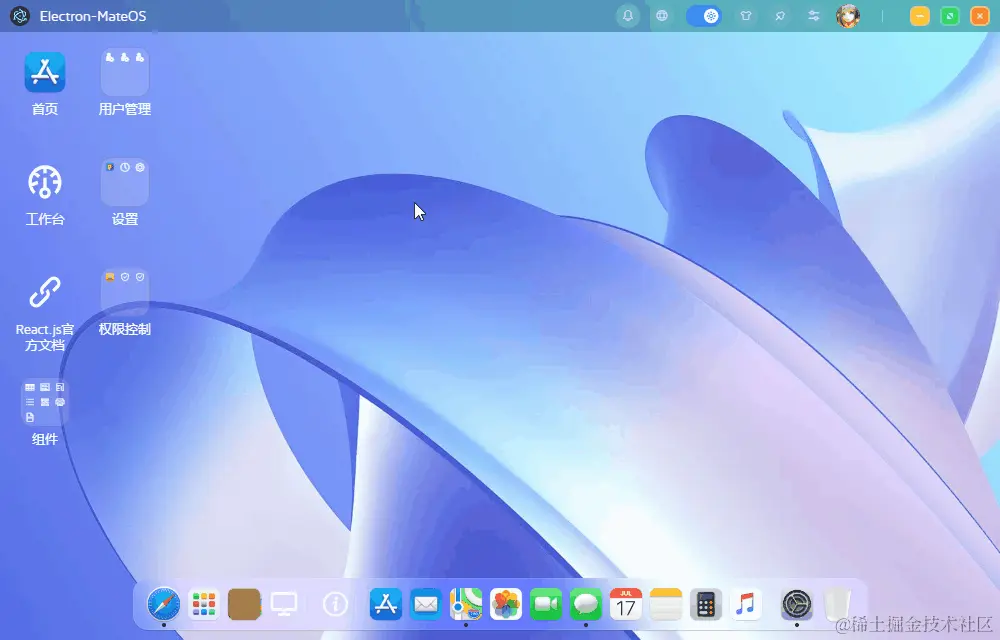Open the Music app from the dock
This screenshot has width=1000, height=640.
pos(746,604)
